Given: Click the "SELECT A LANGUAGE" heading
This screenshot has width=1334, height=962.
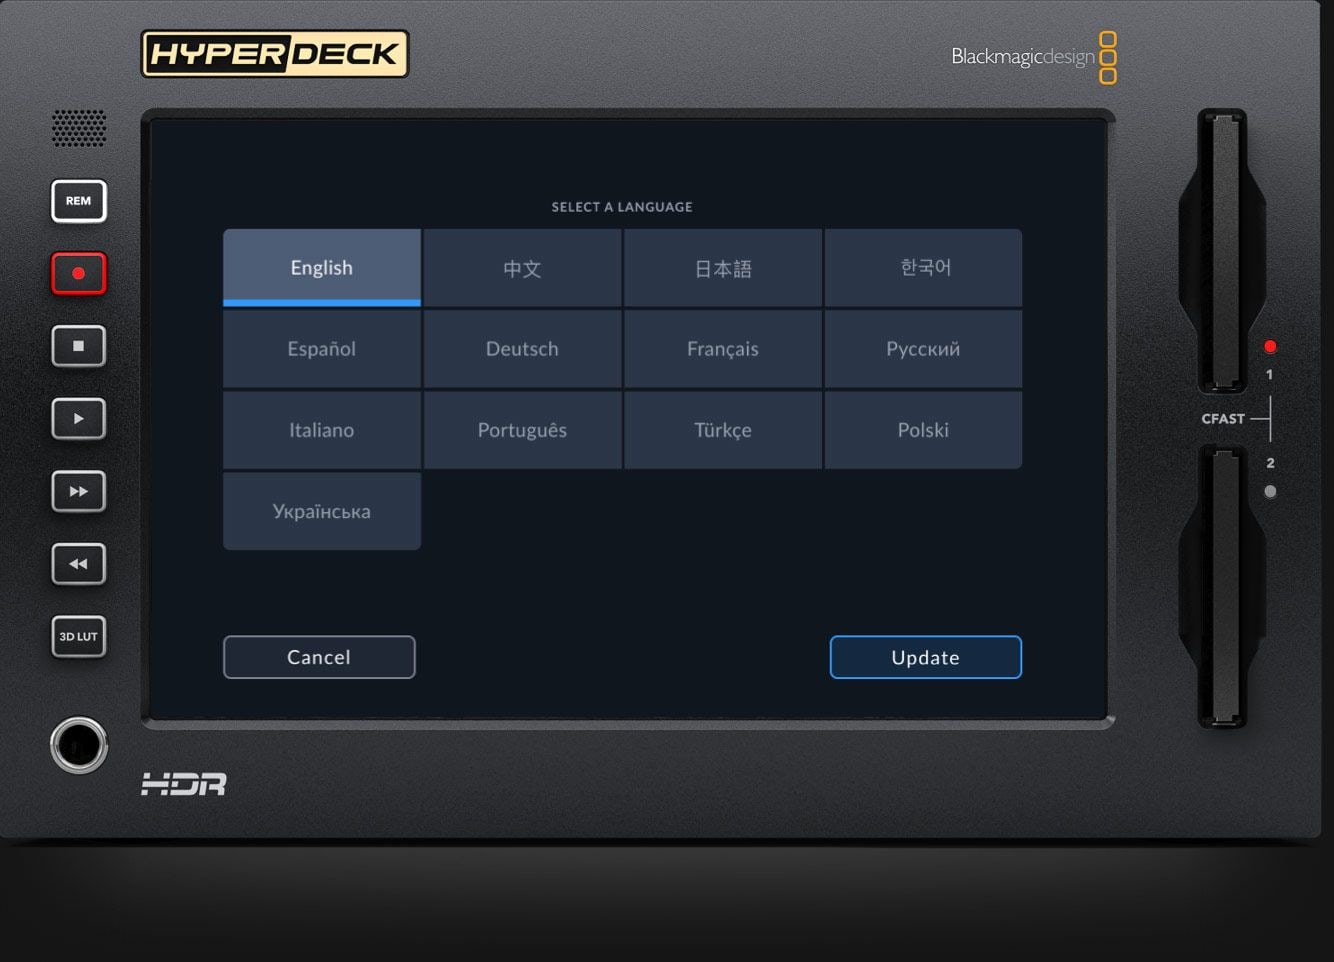Looking at the screenshot, I should [622, 207].
